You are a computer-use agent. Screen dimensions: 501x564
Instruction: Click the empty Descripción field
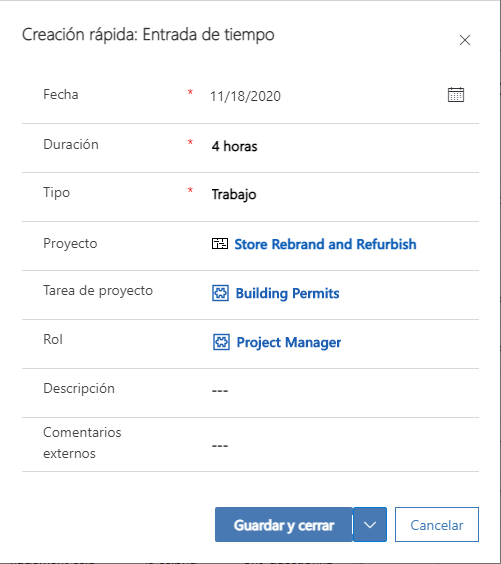coord(343,390)
